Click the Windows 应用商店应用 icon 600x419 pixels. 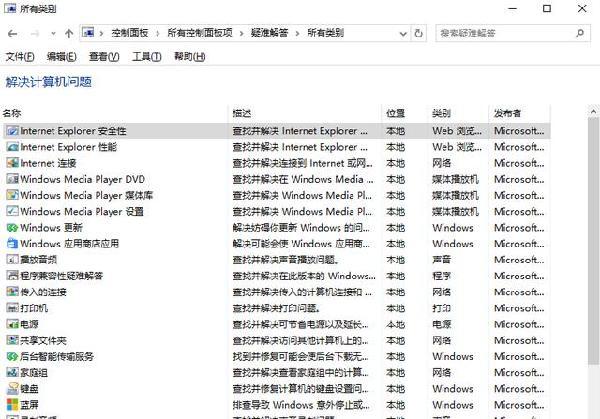(12, 243)
